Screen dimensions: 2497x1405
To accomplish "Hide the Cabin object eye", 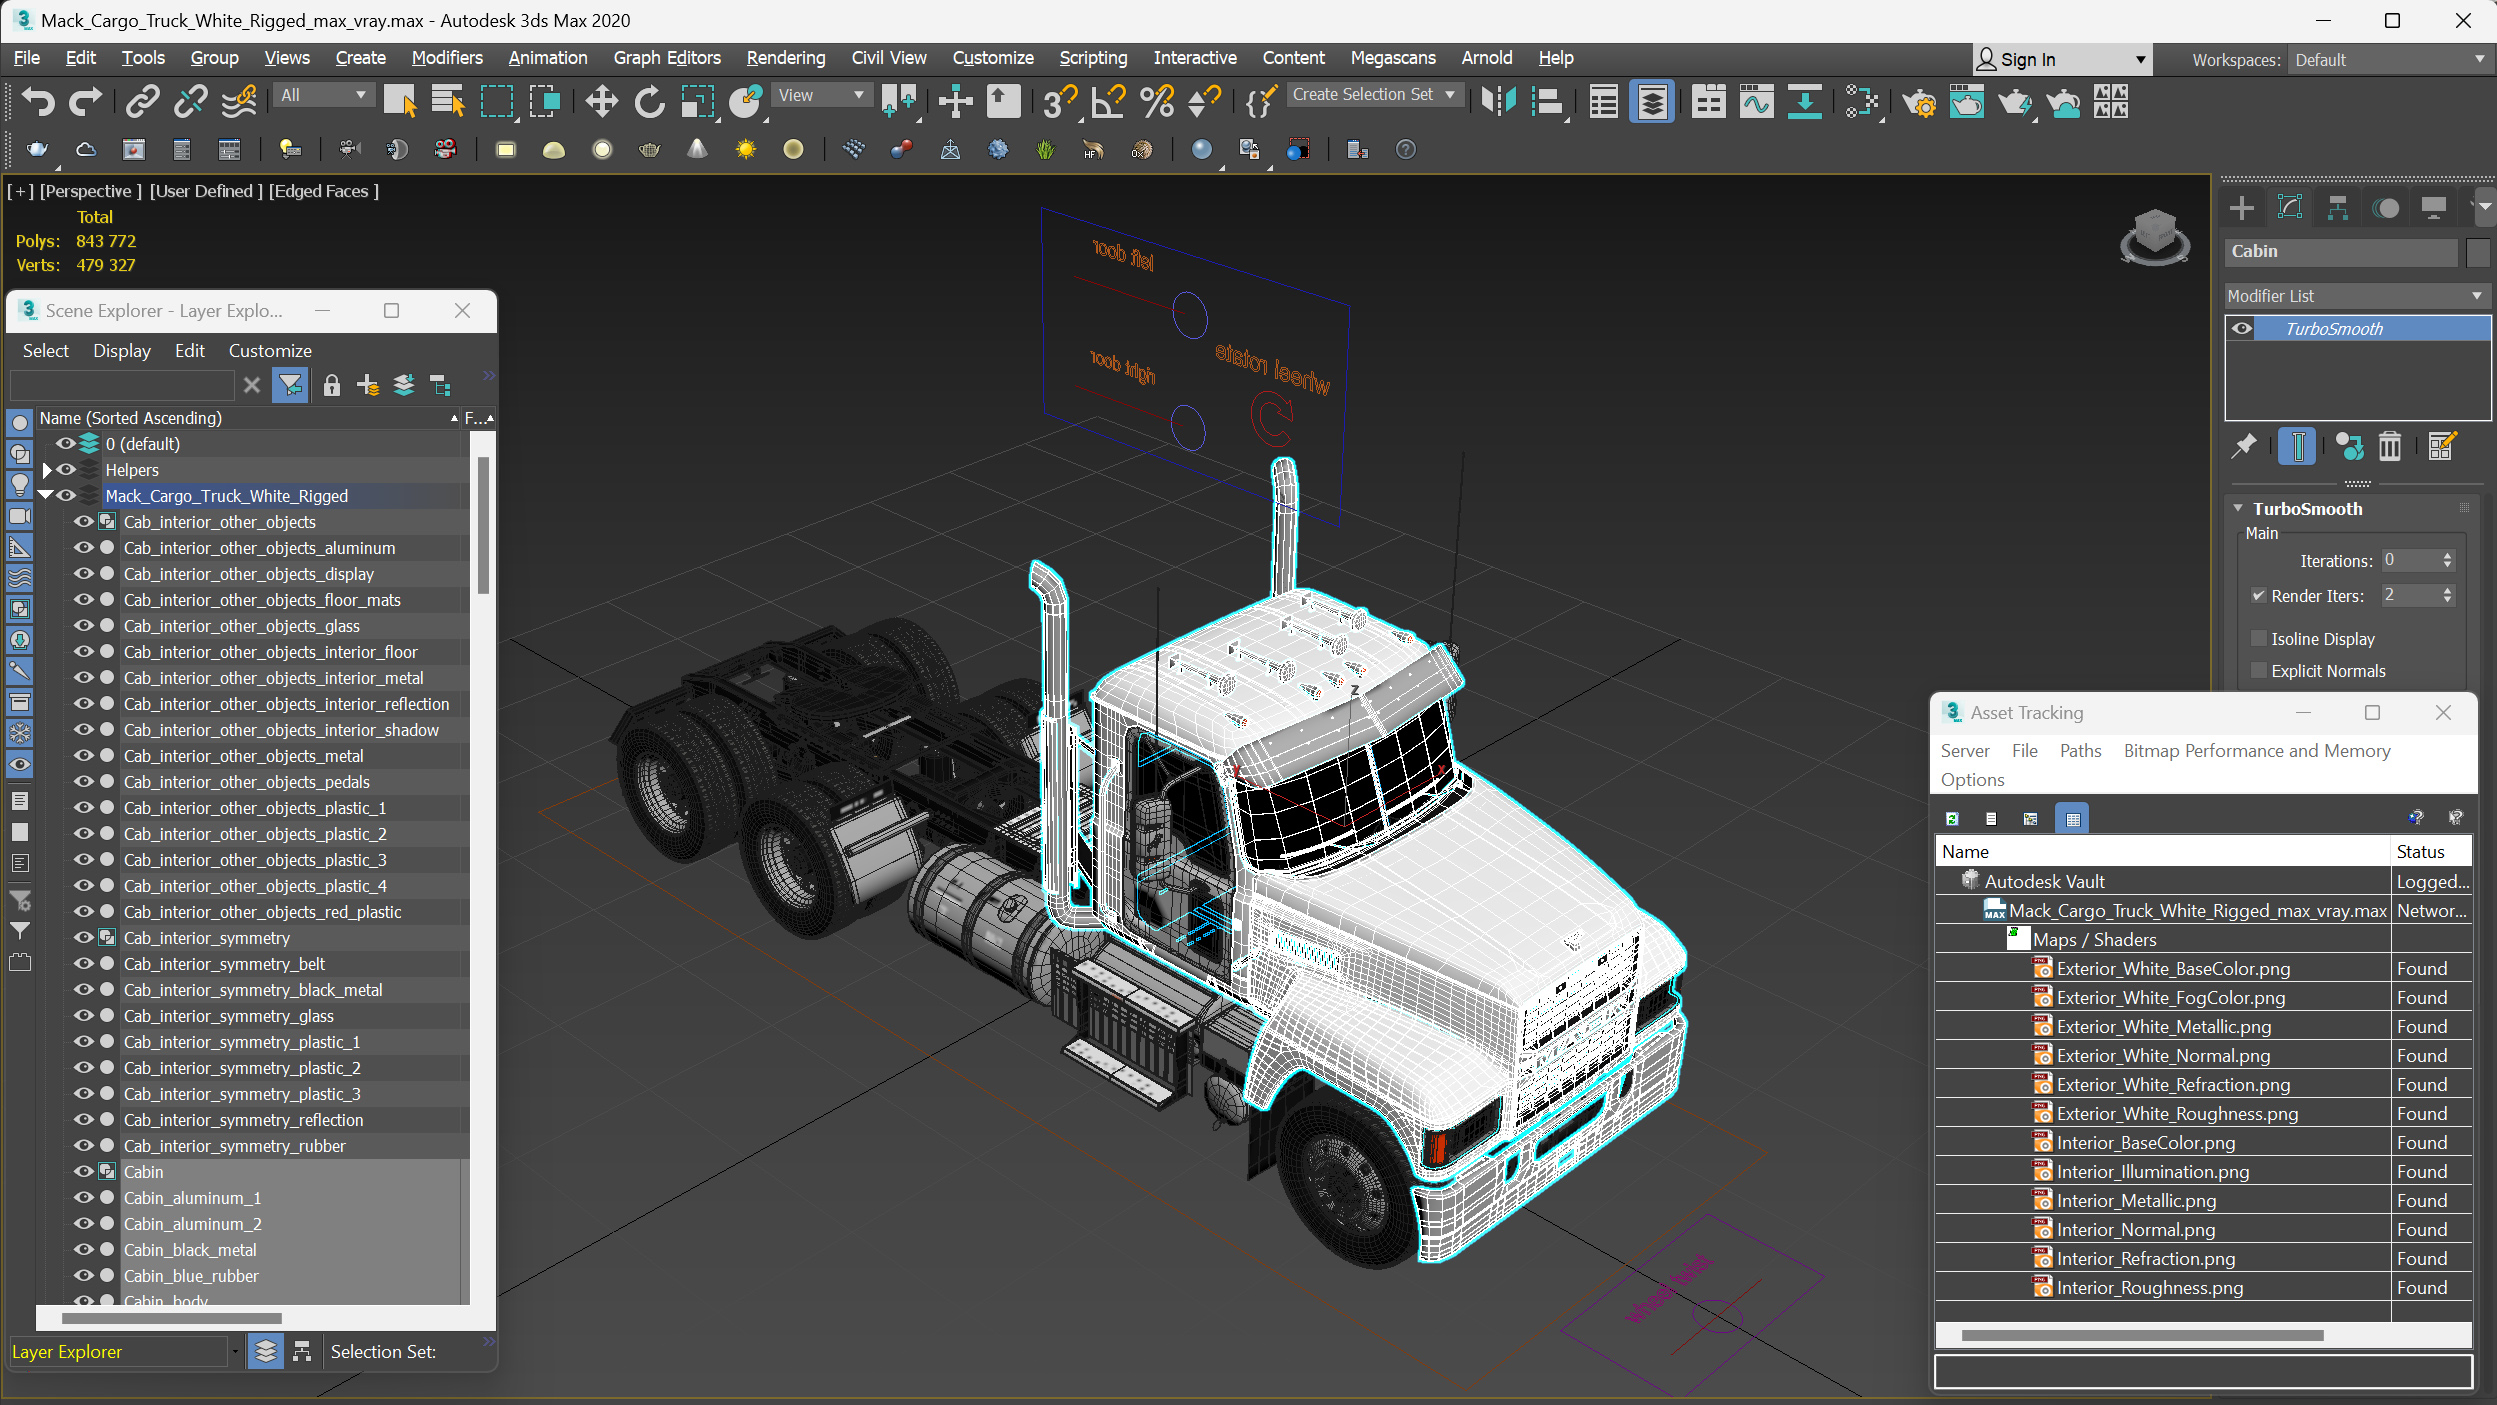I will (84, 1171).
